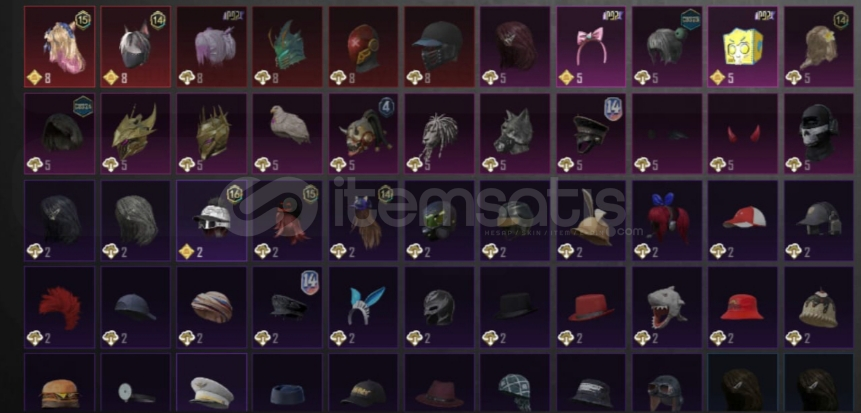Choose the red and white baseball cap

[x=742, y=220]
